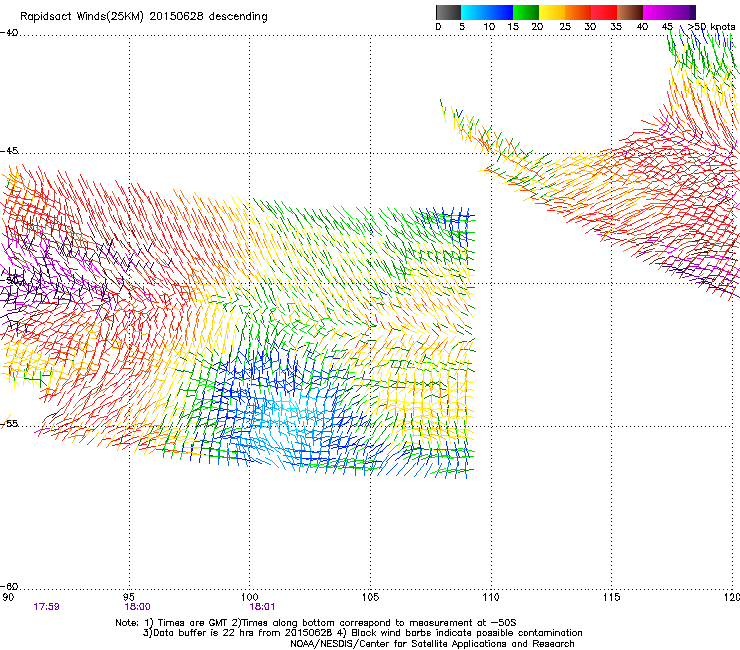This screenshot has height=650, width=740.
Task: Click the longitude label 115
Action: click(612, 597)
